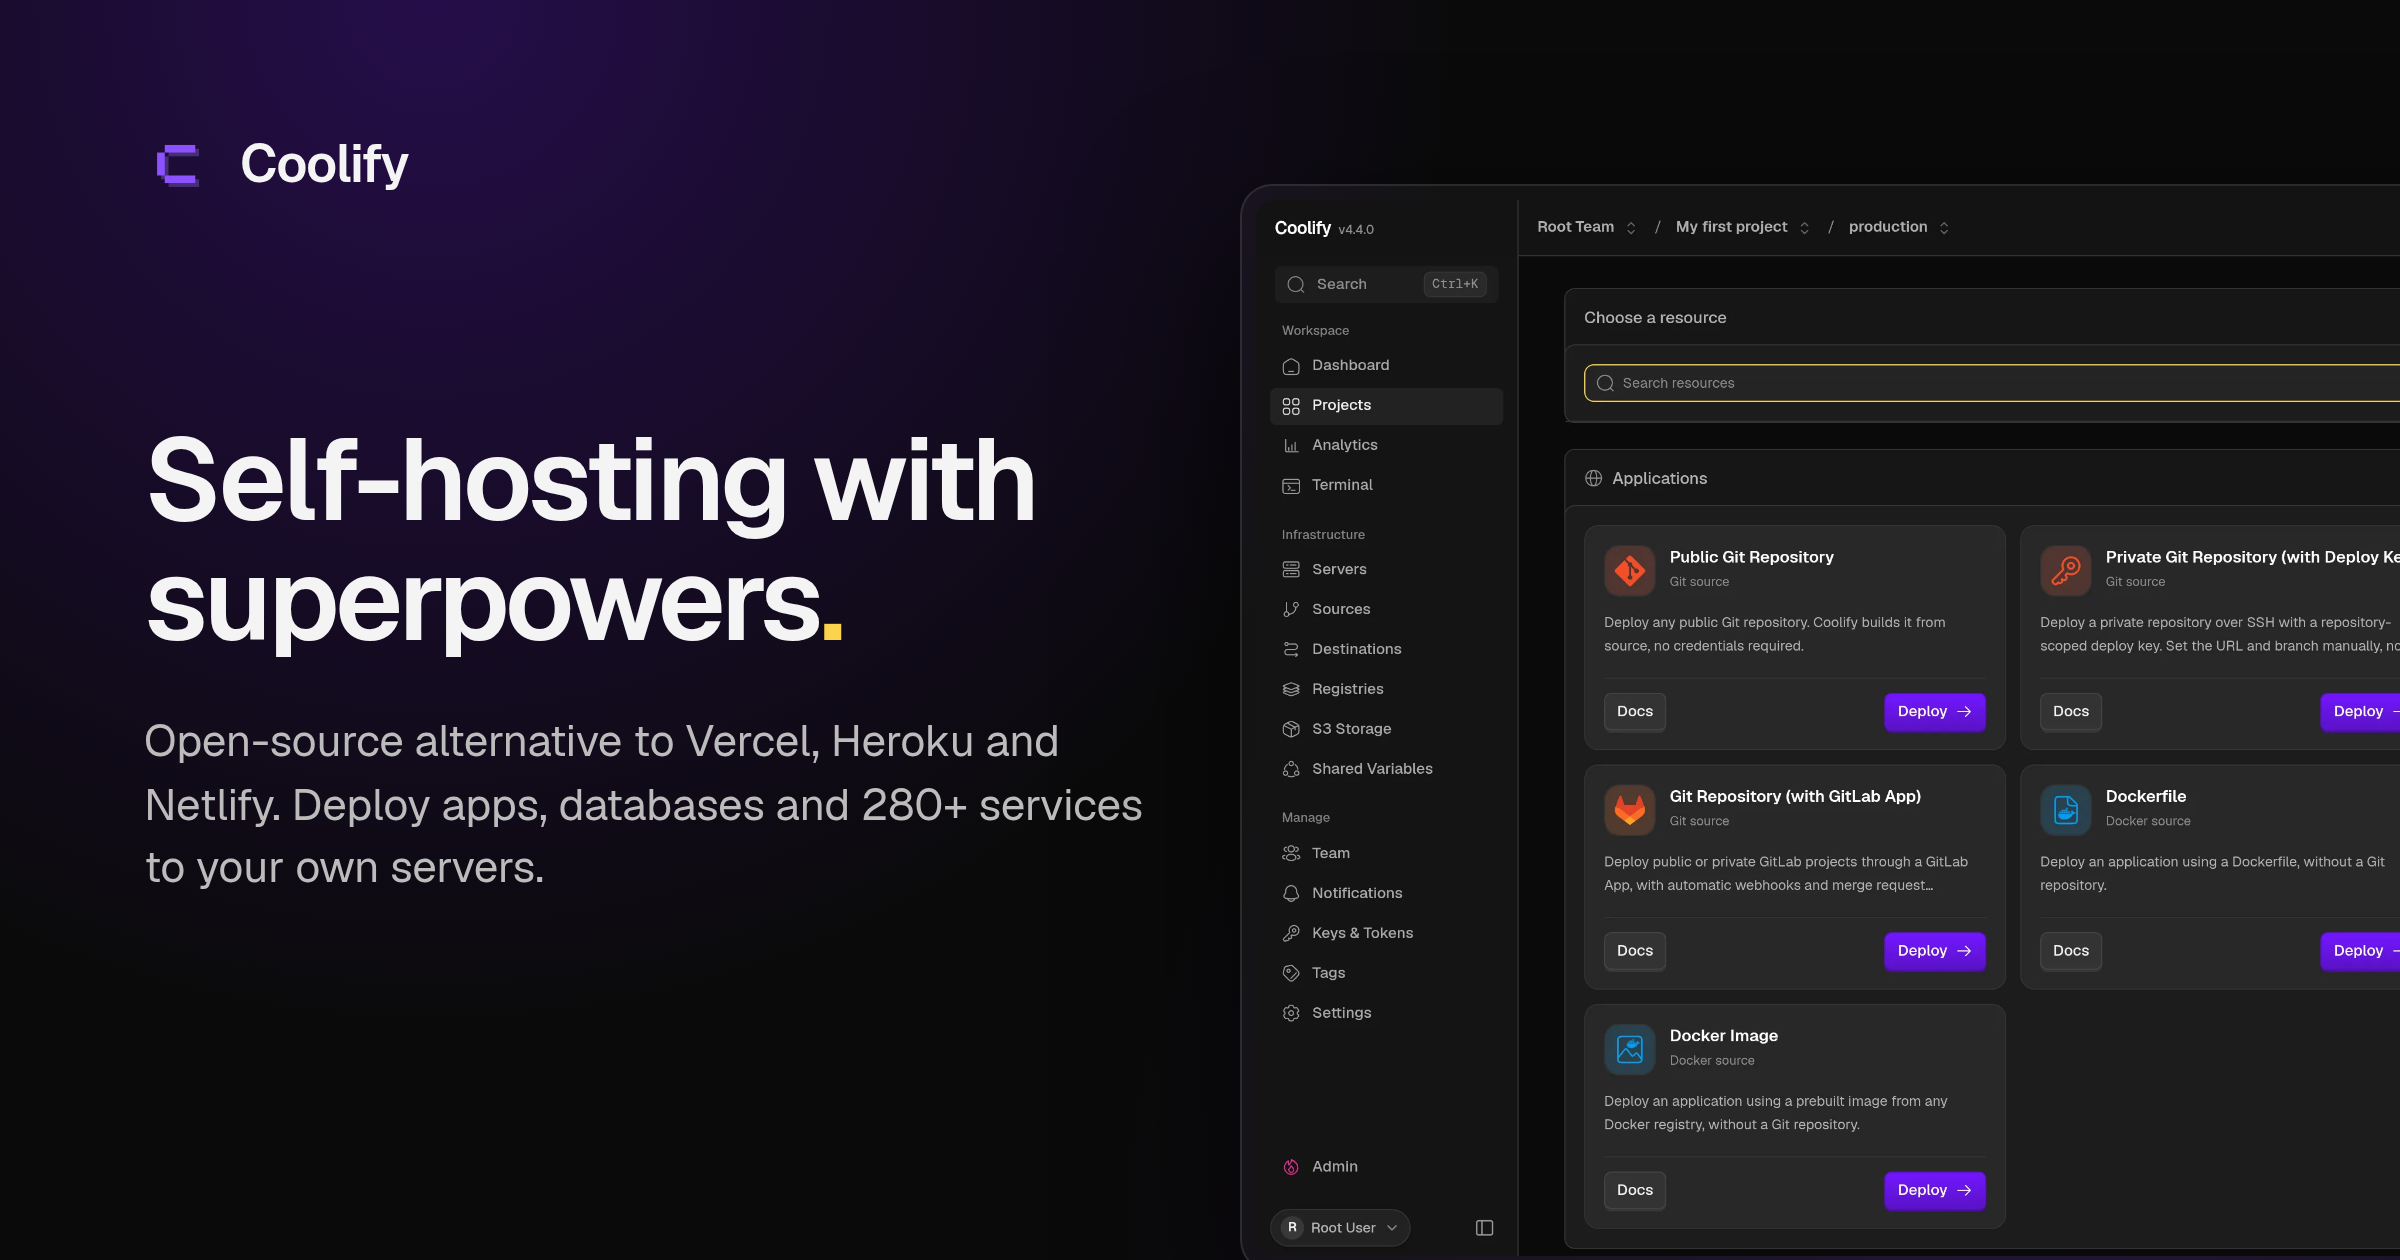Open Team in the sidebar
Image resolution: width=2400 pixels, height=1260 pixels.
[x=1386, y=853]
